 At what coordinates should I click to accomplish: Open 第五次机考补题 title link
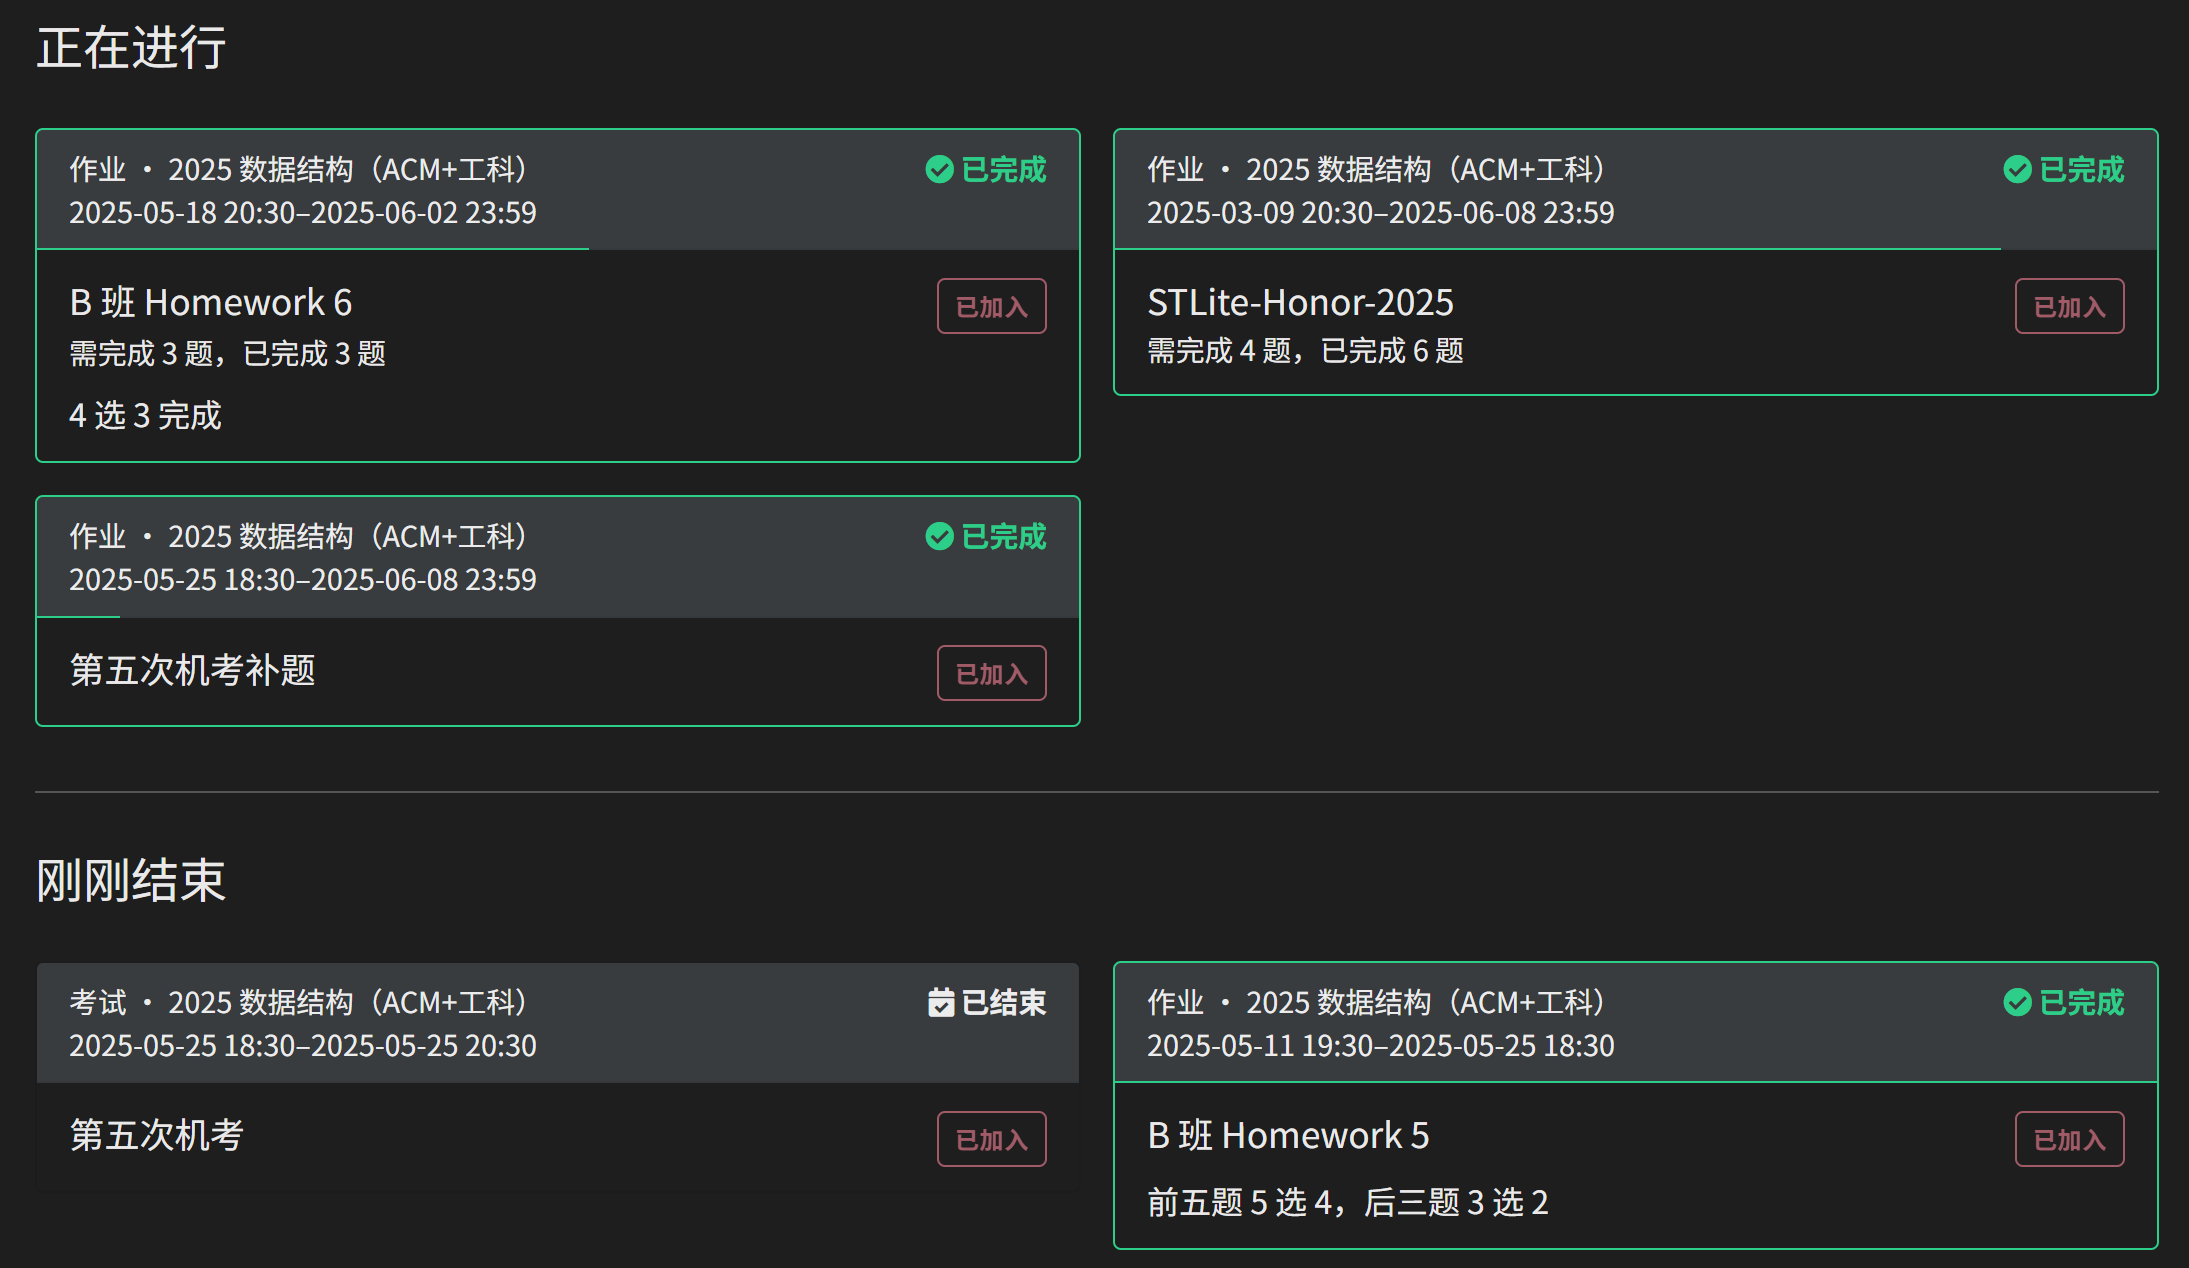point(192,669)
